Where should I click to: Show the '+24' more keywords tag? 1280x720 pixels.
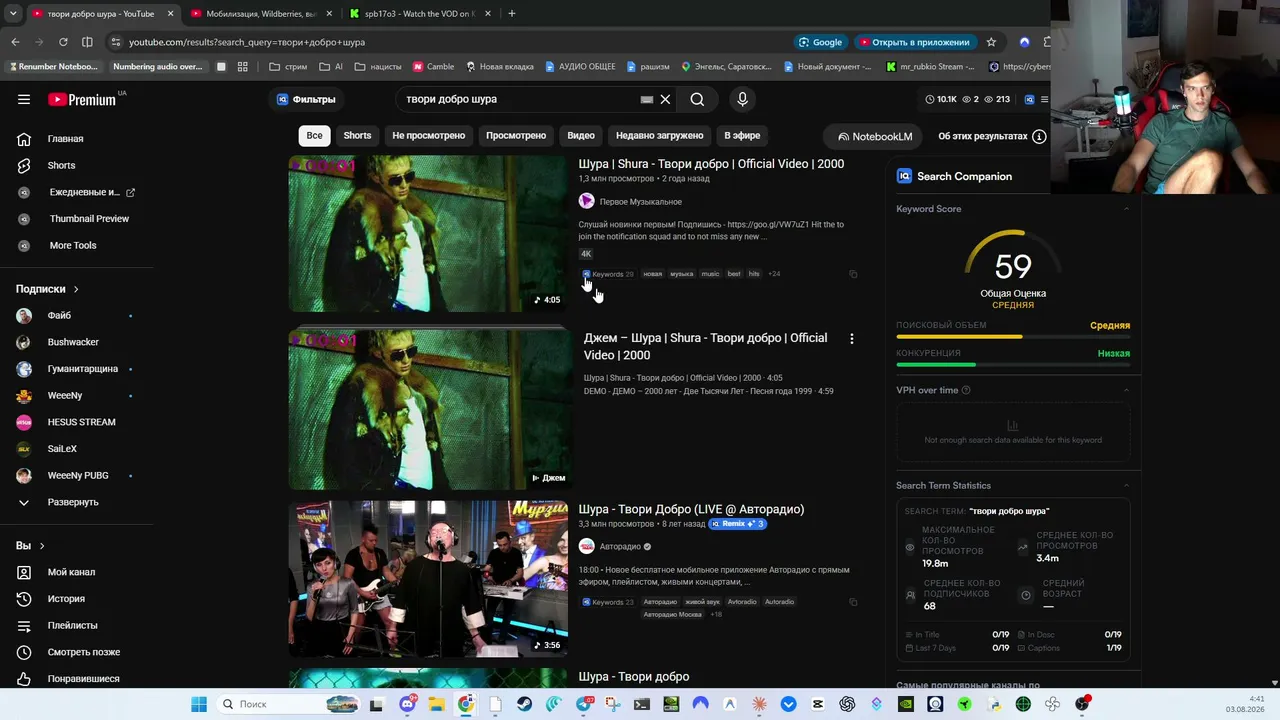[x=774, y=274]
